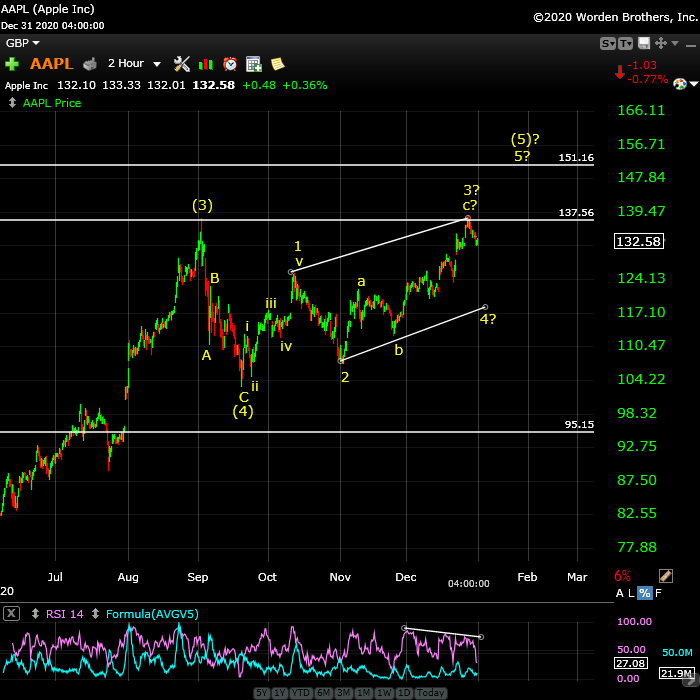Viewport: 700px width, 700px height.
Task: Click the ruler scale-edit icon near 6%
Action: (x=665, y=576)
